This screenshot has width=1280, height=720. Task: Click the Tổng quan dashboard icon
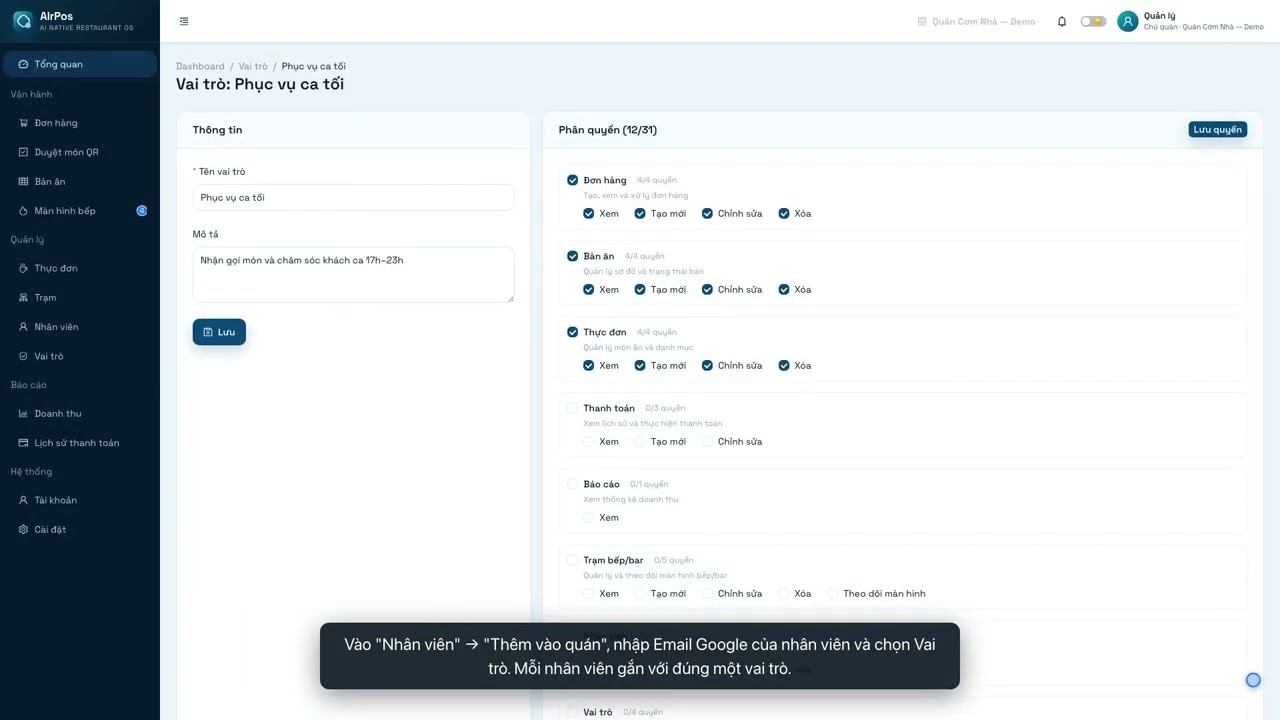point(24,64)
